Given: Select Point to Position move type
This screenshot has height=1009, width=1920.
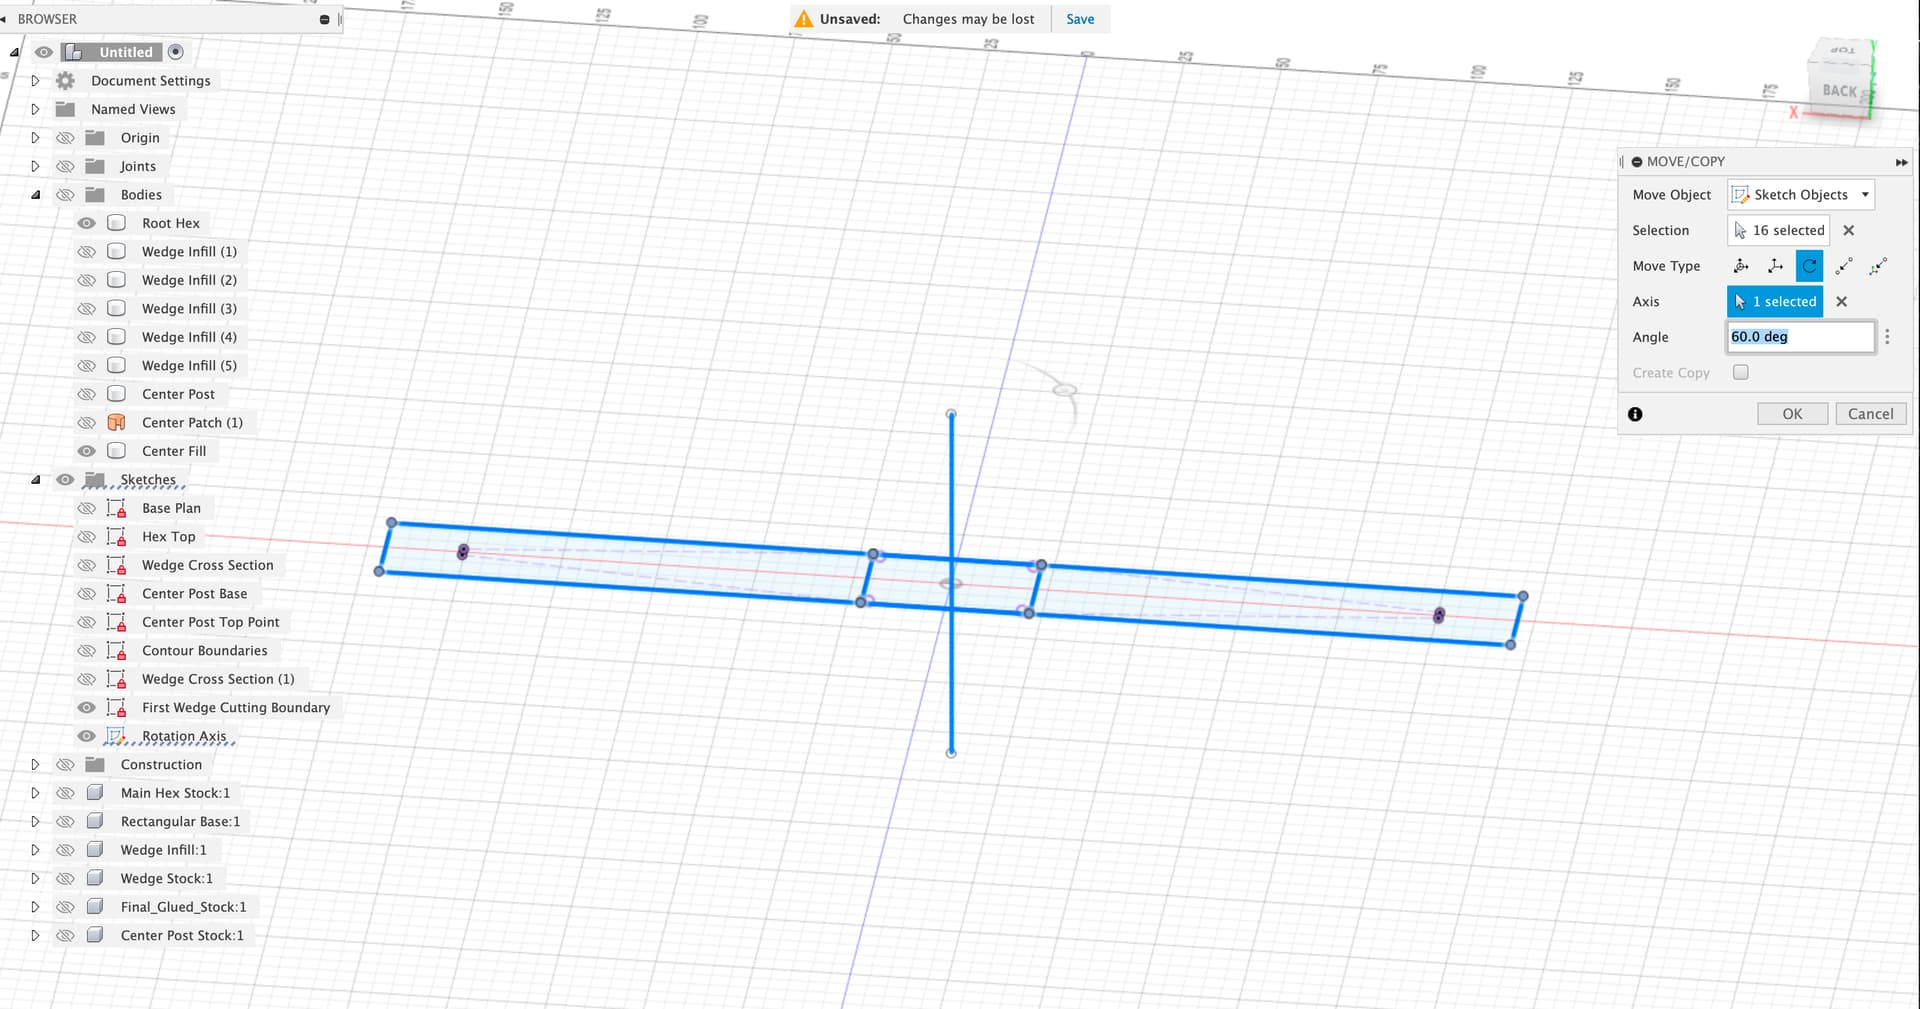Looking at the screenshot, I should [1878, 266].
